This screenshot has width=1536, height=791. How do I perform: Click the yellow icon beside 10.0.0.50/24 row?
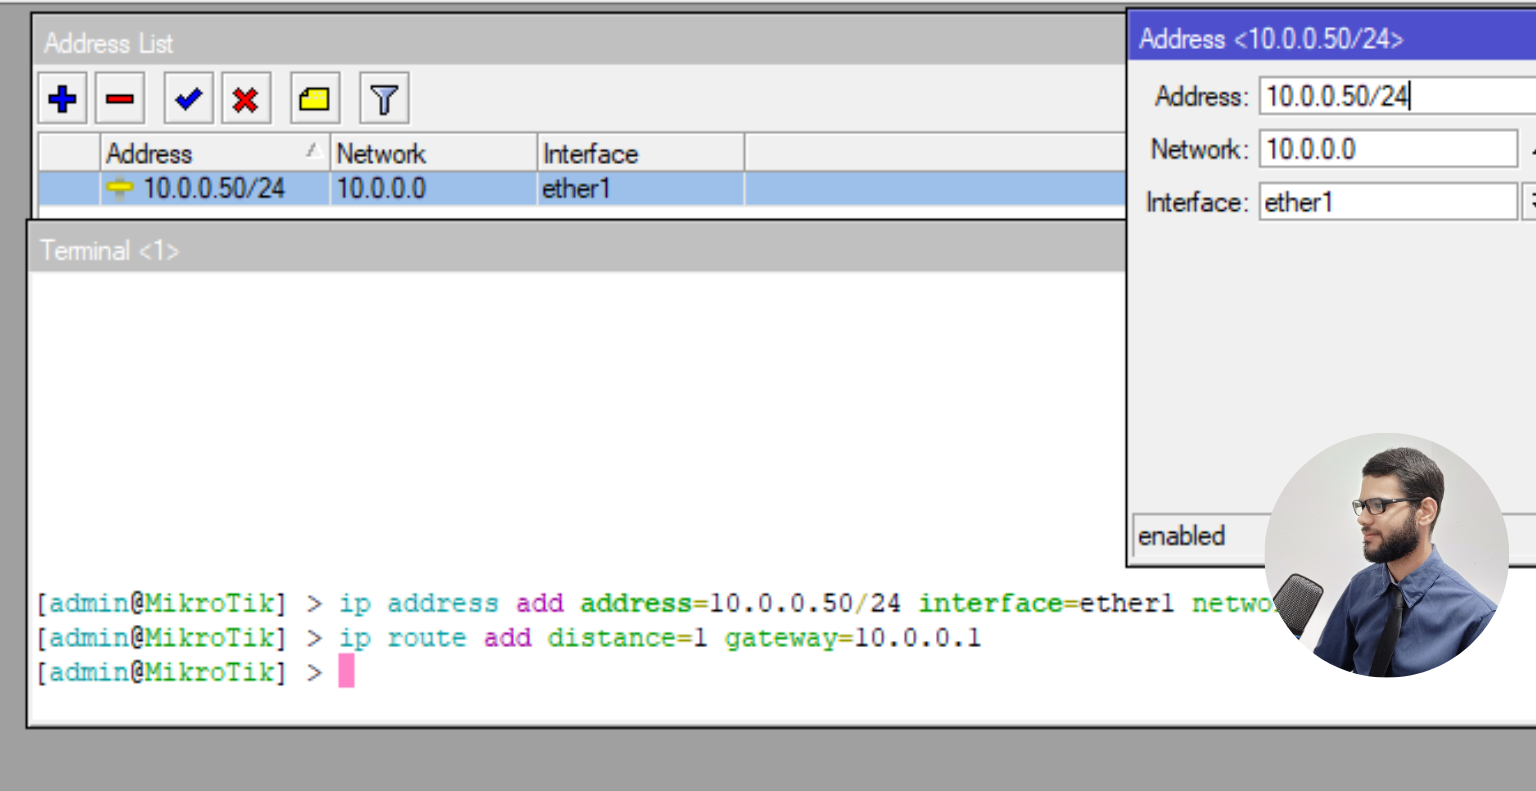120,188
